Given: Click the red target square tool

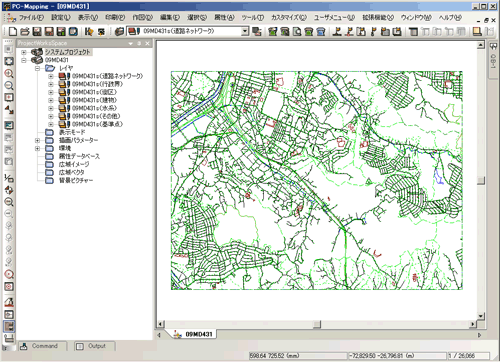Looking at the screenshot, I should click(9, 287).
